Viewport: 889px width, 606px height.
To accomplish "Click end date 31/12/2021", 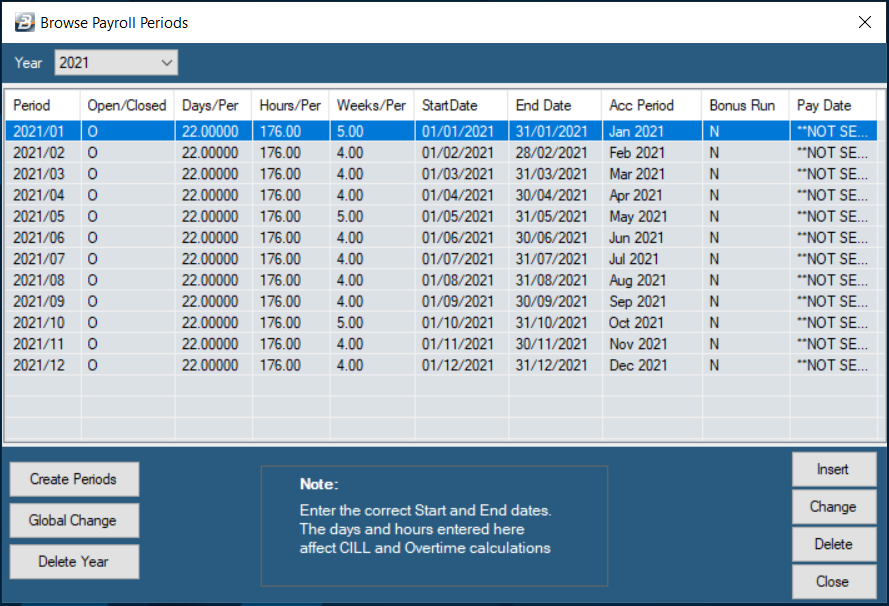I will point(551,365).
